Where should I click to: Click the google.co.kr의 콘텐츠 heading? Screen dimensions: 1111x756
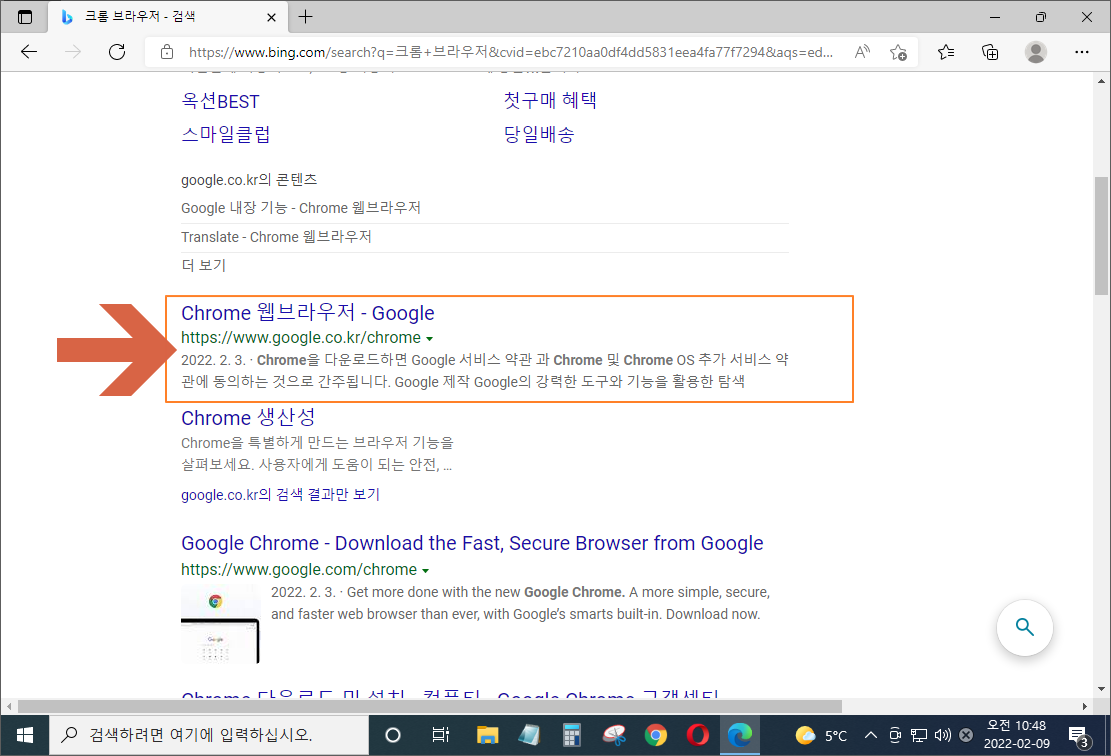click(249, 180)
